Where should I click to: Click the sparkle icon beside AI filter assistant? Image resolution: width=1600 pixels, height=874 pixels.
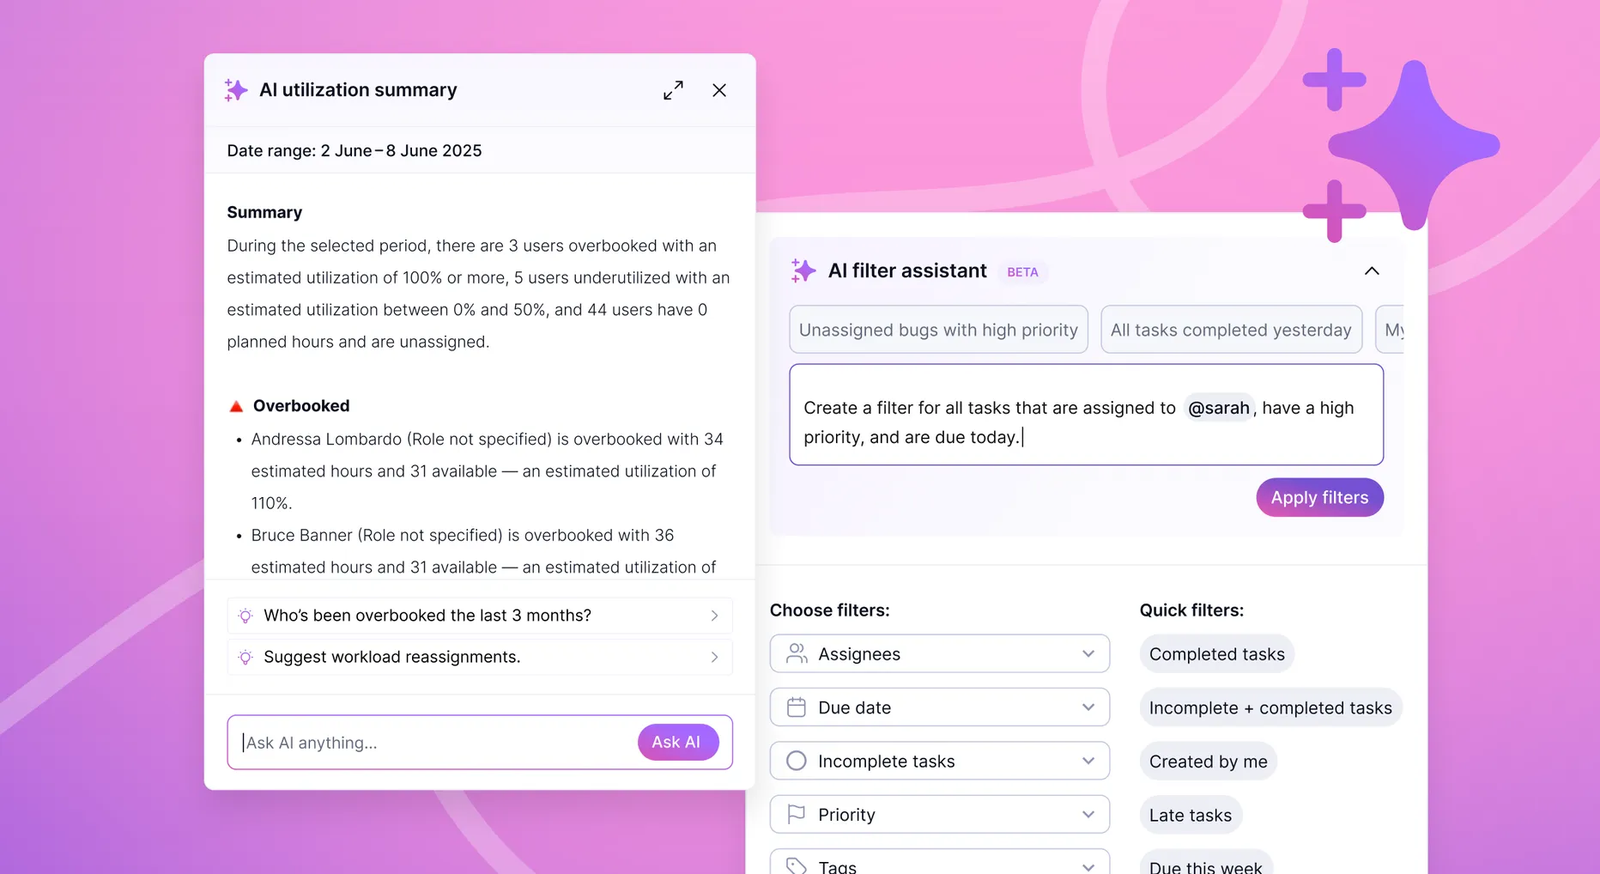click(803, 271)
